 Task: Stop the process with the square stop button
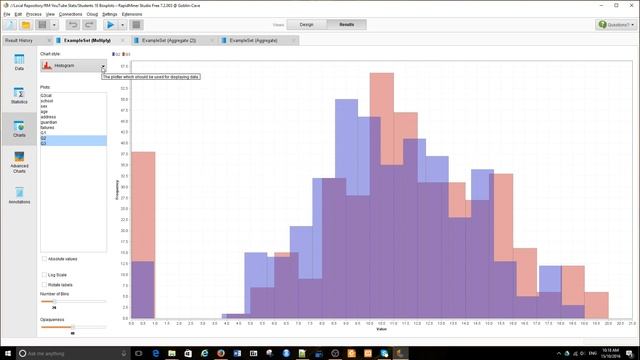[136, 25]
